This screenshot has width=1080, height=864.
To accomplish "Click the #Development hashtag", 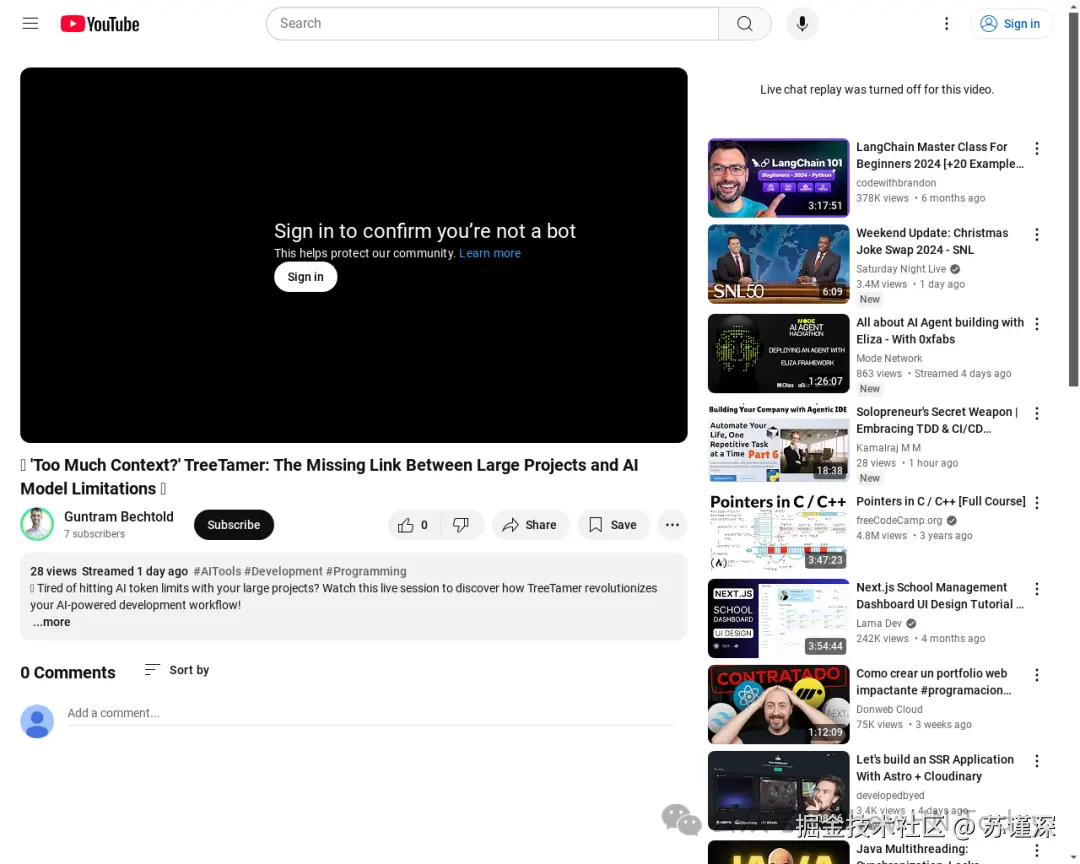I will point(283,571).
